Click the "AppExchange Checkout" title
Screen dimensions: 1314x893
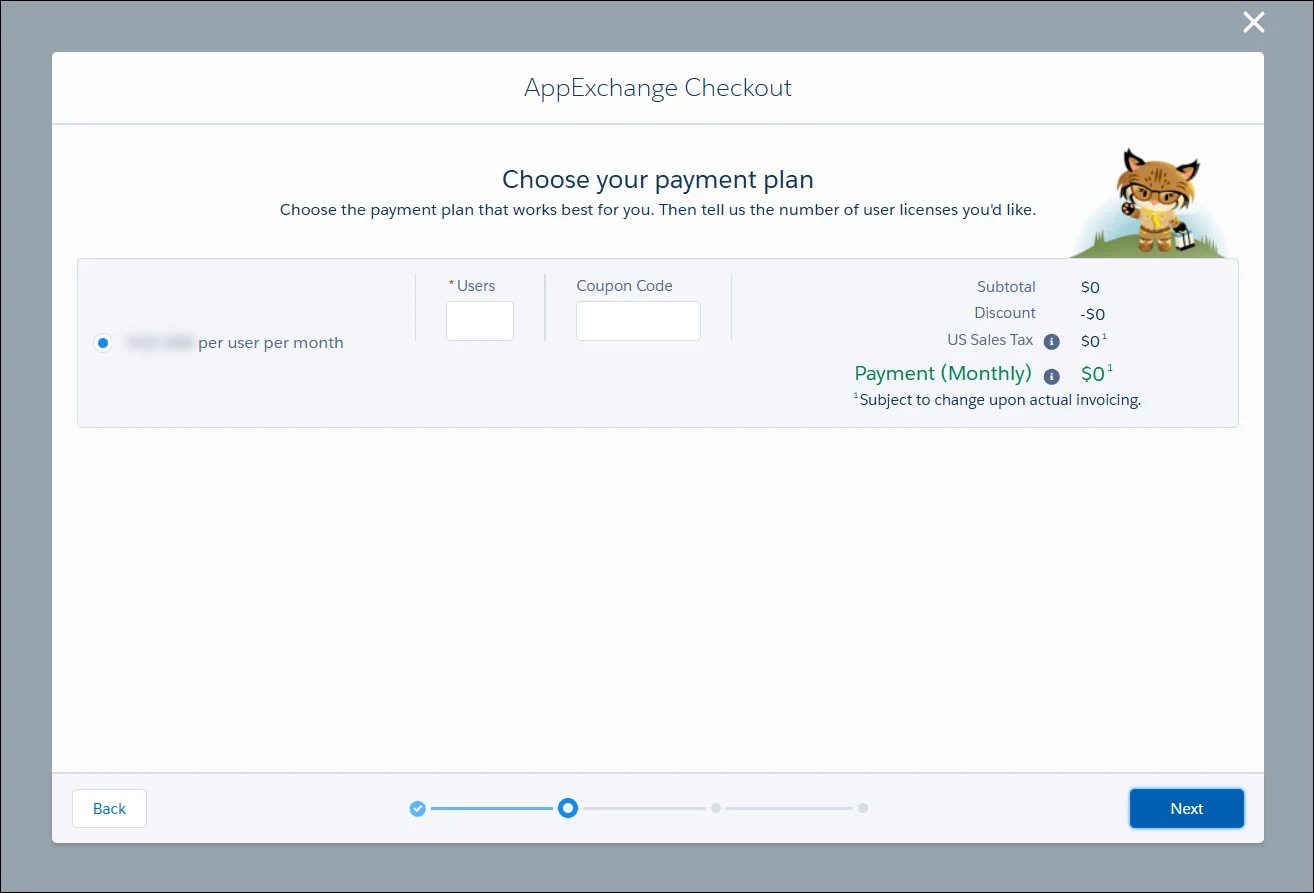coord(658,88)
